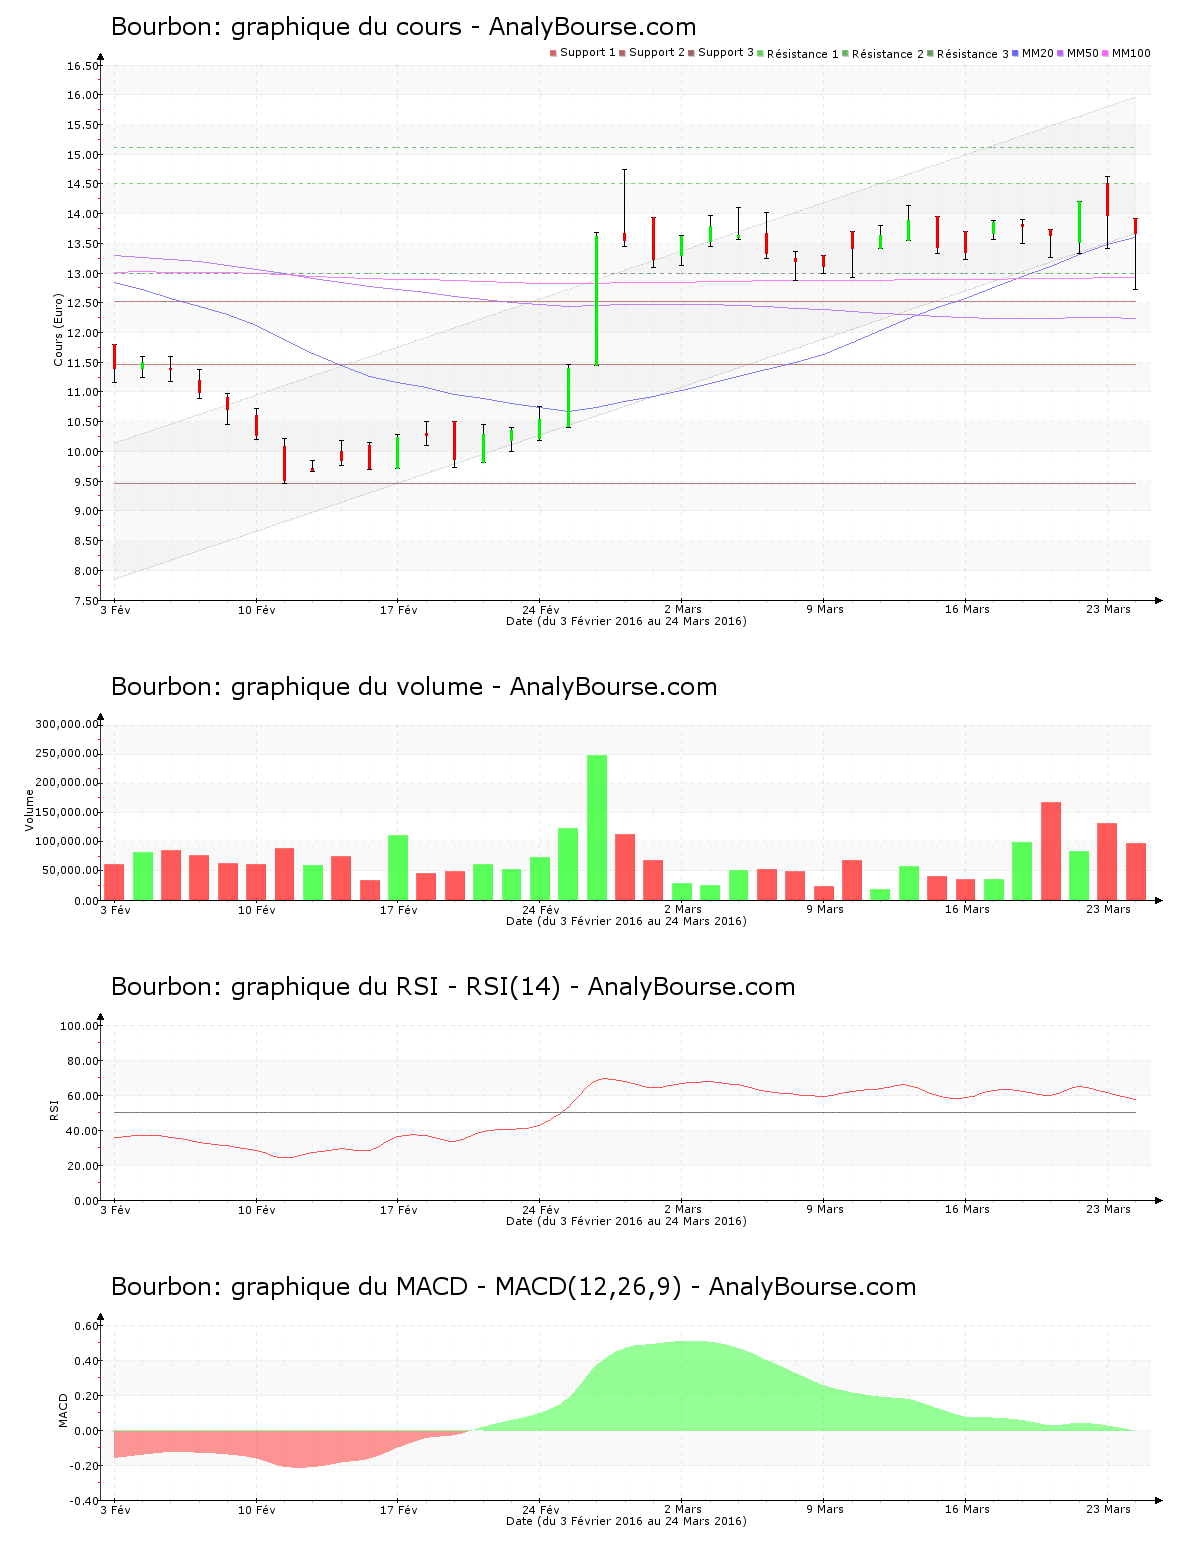
Task: Click the 'Volume' axis title
Action: coord(29,810)
